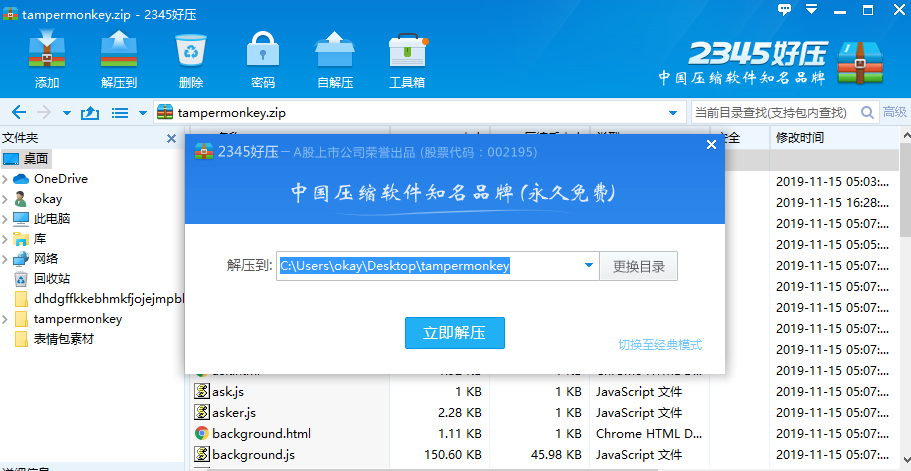Close the 文件夹 folder panel
This screenshot has width=911, height=471.
tap(171, 138)
